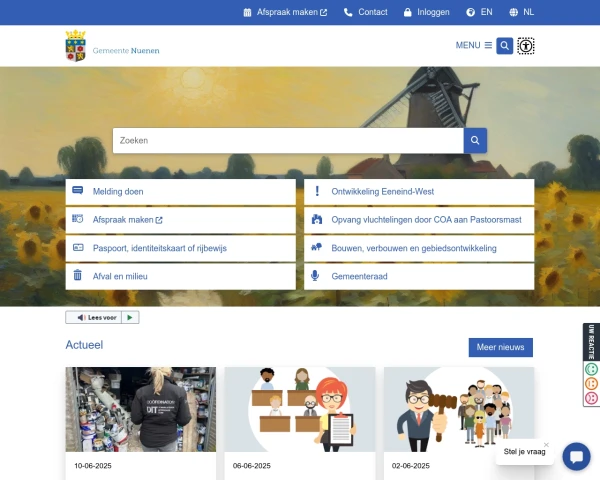Select the pink sad smiley feedback
The width and height of the screenshot is (600, 480).
click(x=592, y=398)
